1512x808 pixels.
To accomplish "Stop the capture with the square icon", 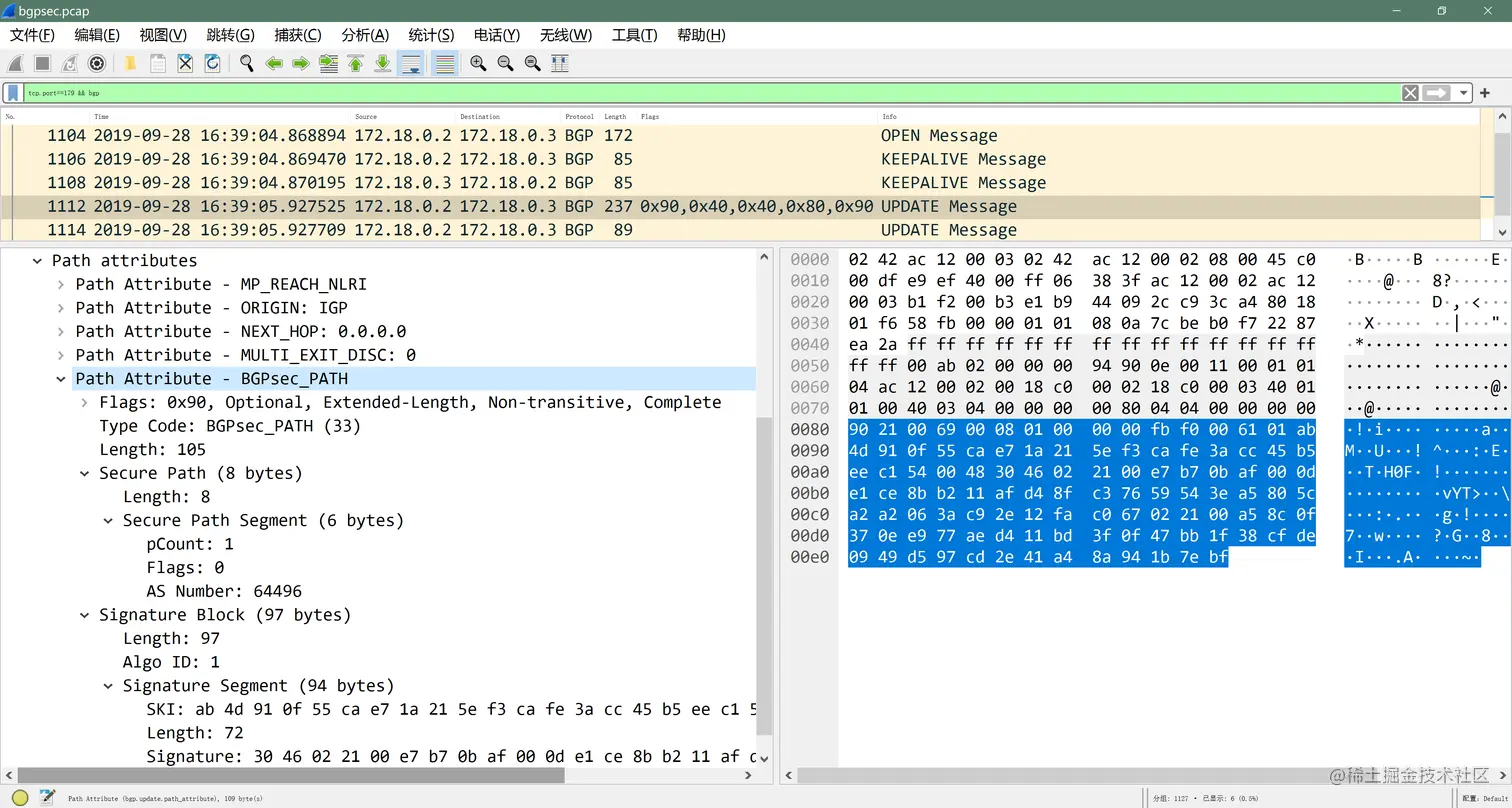I will point(42,63).
